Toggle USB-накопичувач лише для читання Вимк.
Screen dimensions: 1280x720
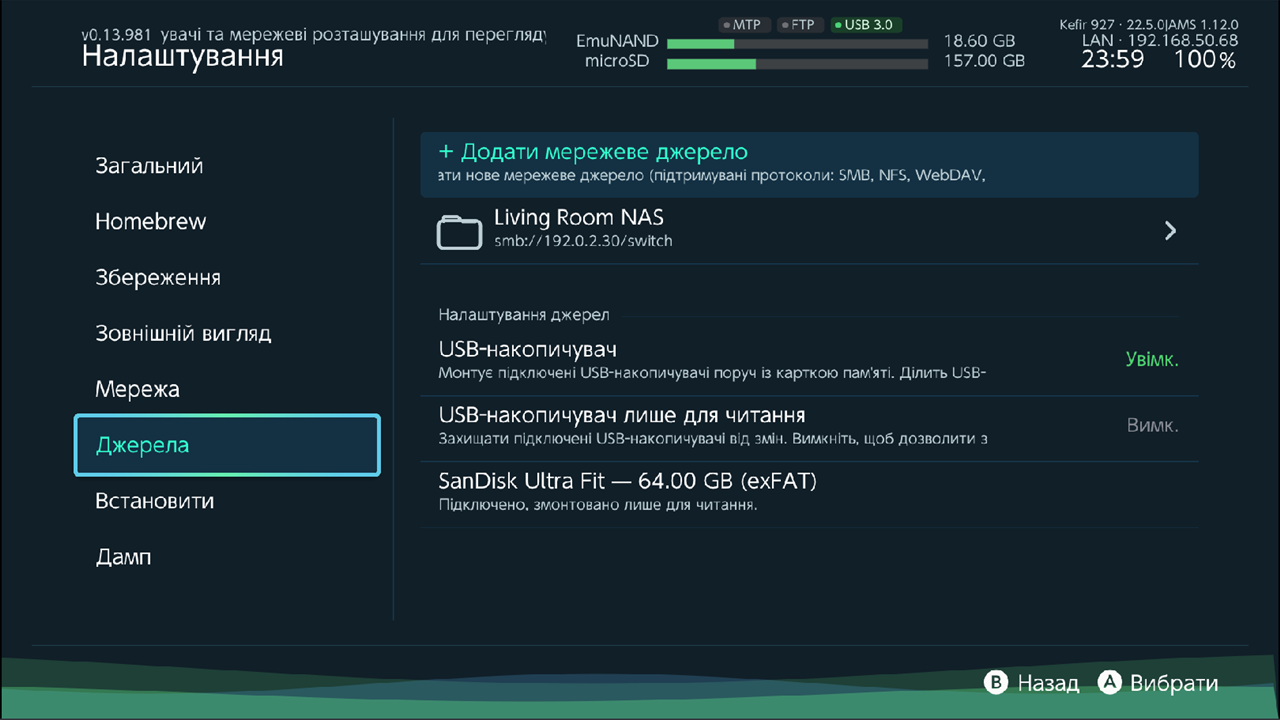click(x=1152, y=425)
